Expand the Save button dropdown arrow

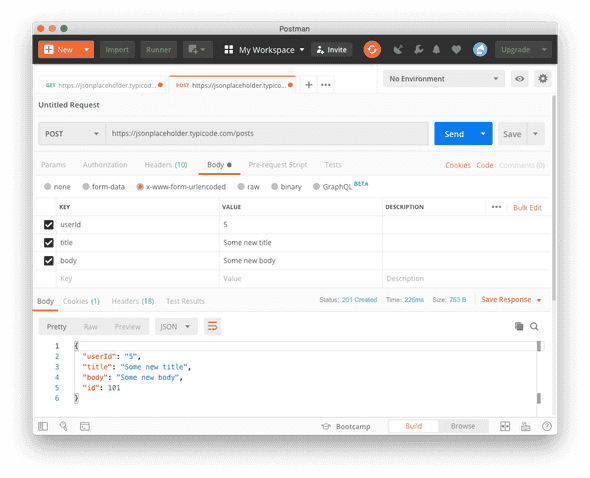click(535, 134)
